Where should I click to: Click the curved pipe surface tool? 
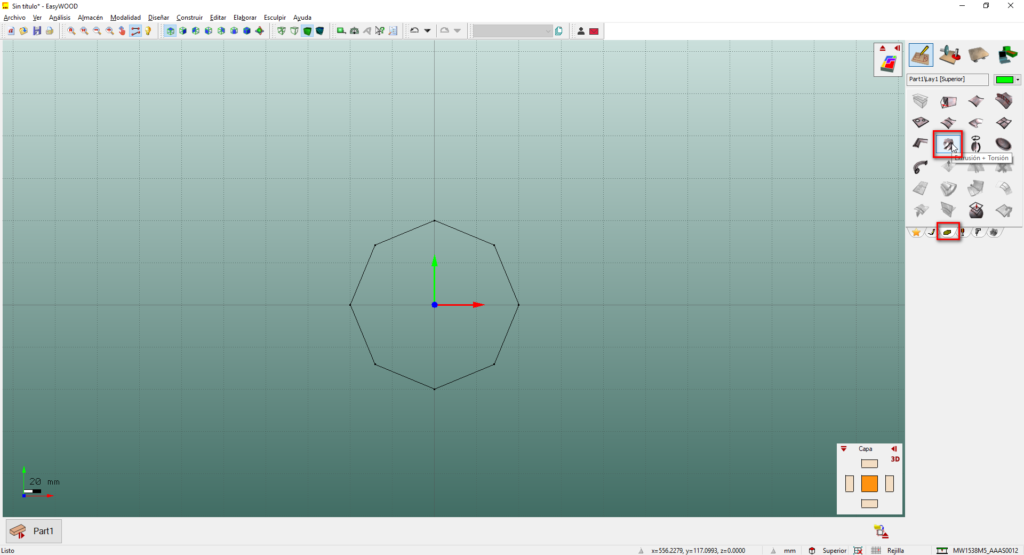coord(920,166)
